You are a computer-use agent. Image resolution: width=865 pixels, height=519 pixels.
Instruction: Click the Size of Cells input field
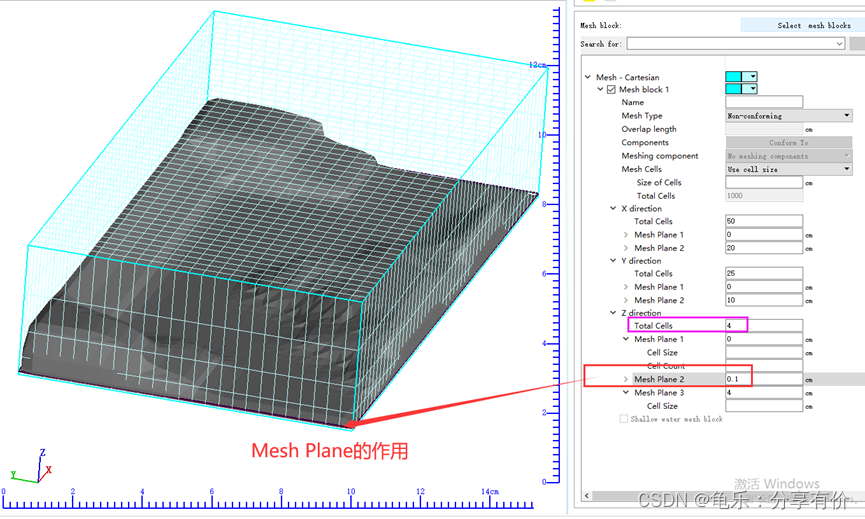(764, 183)
